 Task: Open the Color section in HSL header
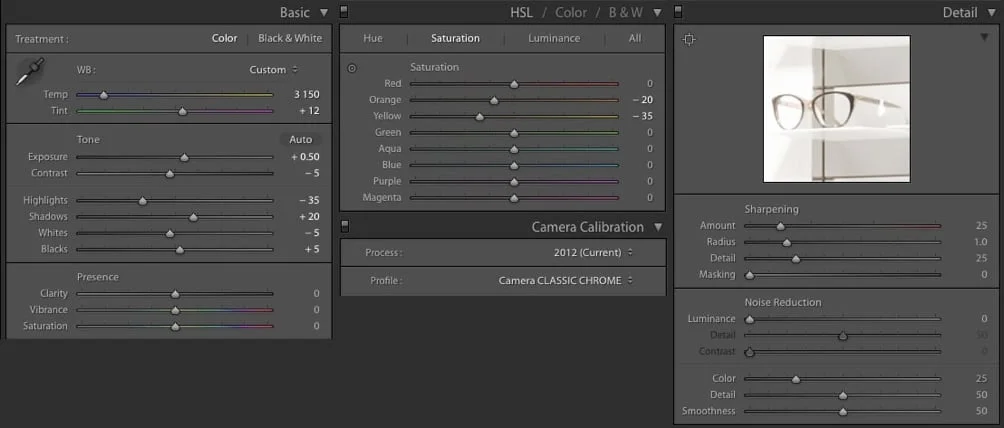571,12
